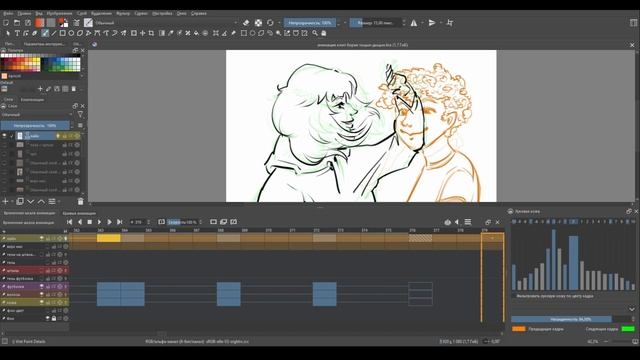Select the Freehand Brush tool
The width and height of the screenshot is (640, 360).
(45, 33)
